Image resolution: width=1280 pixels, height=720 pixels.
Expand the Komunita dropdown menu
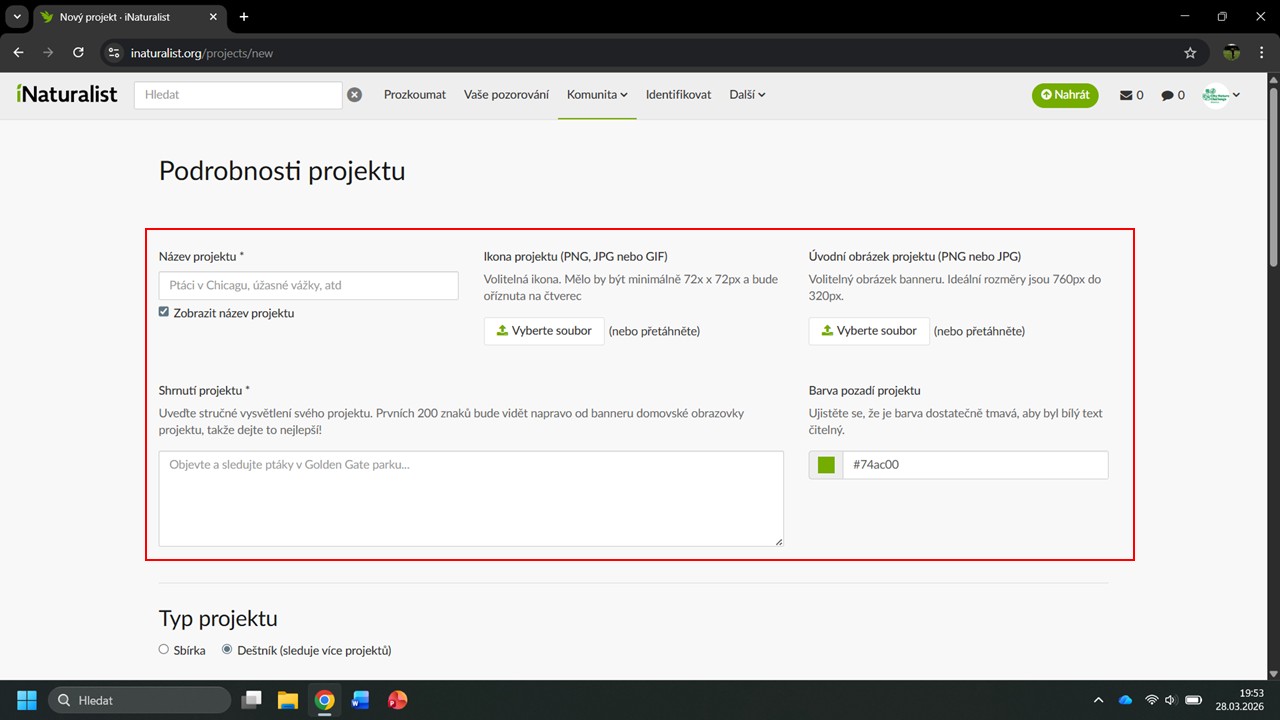pyautogui.click(x=597, y=95)
